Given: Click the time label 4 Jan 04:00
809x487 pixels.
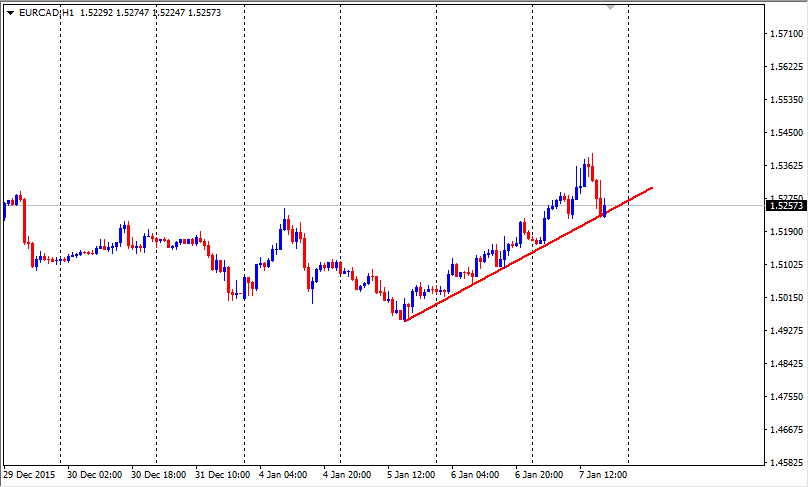Looking at the screenshot, I should pyautogui.click(x=283, y=475).
